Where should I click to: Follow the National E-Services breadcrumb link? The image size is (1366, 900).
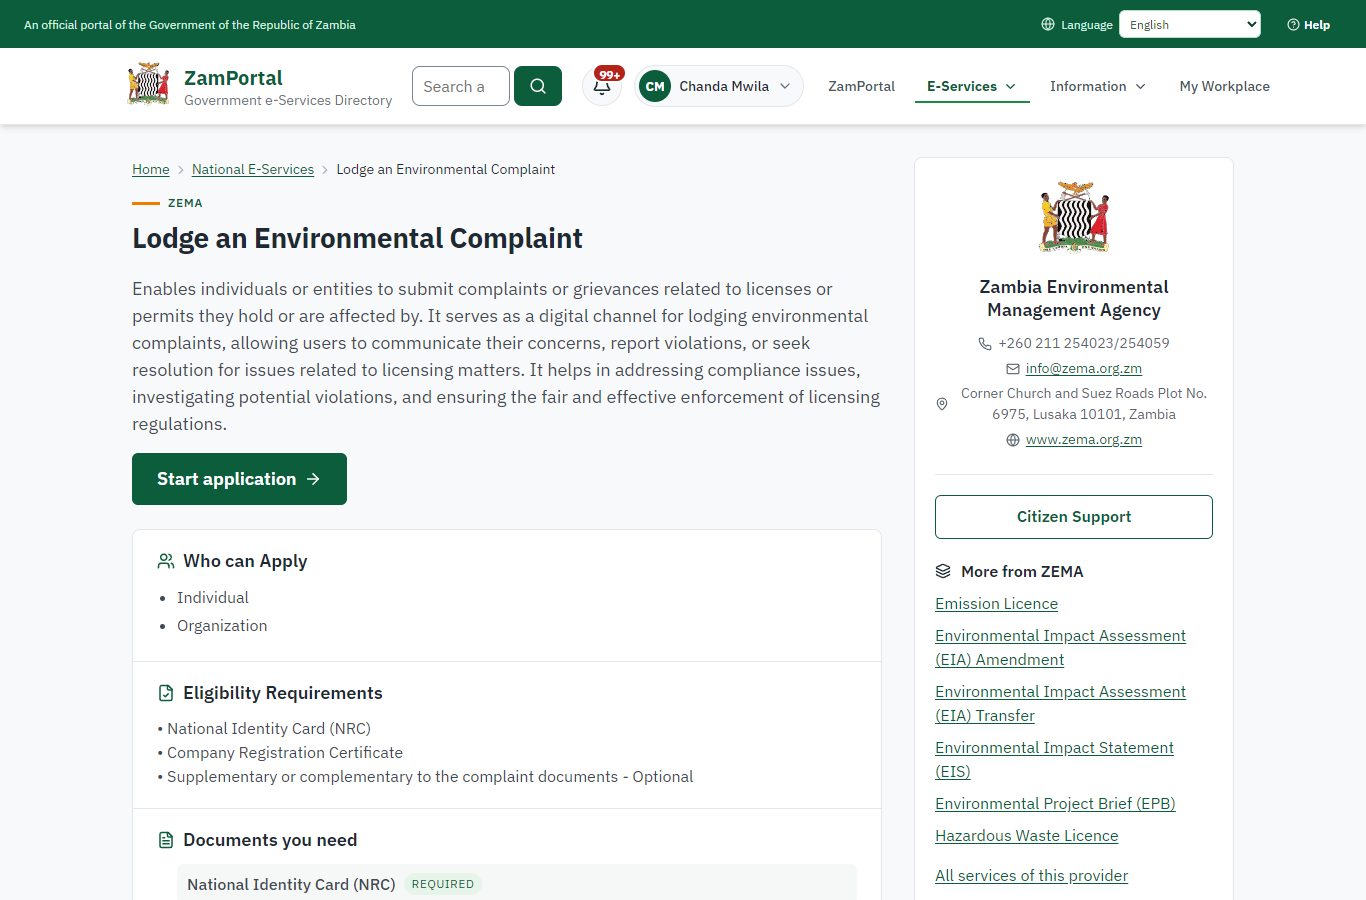tap(253, 169)
